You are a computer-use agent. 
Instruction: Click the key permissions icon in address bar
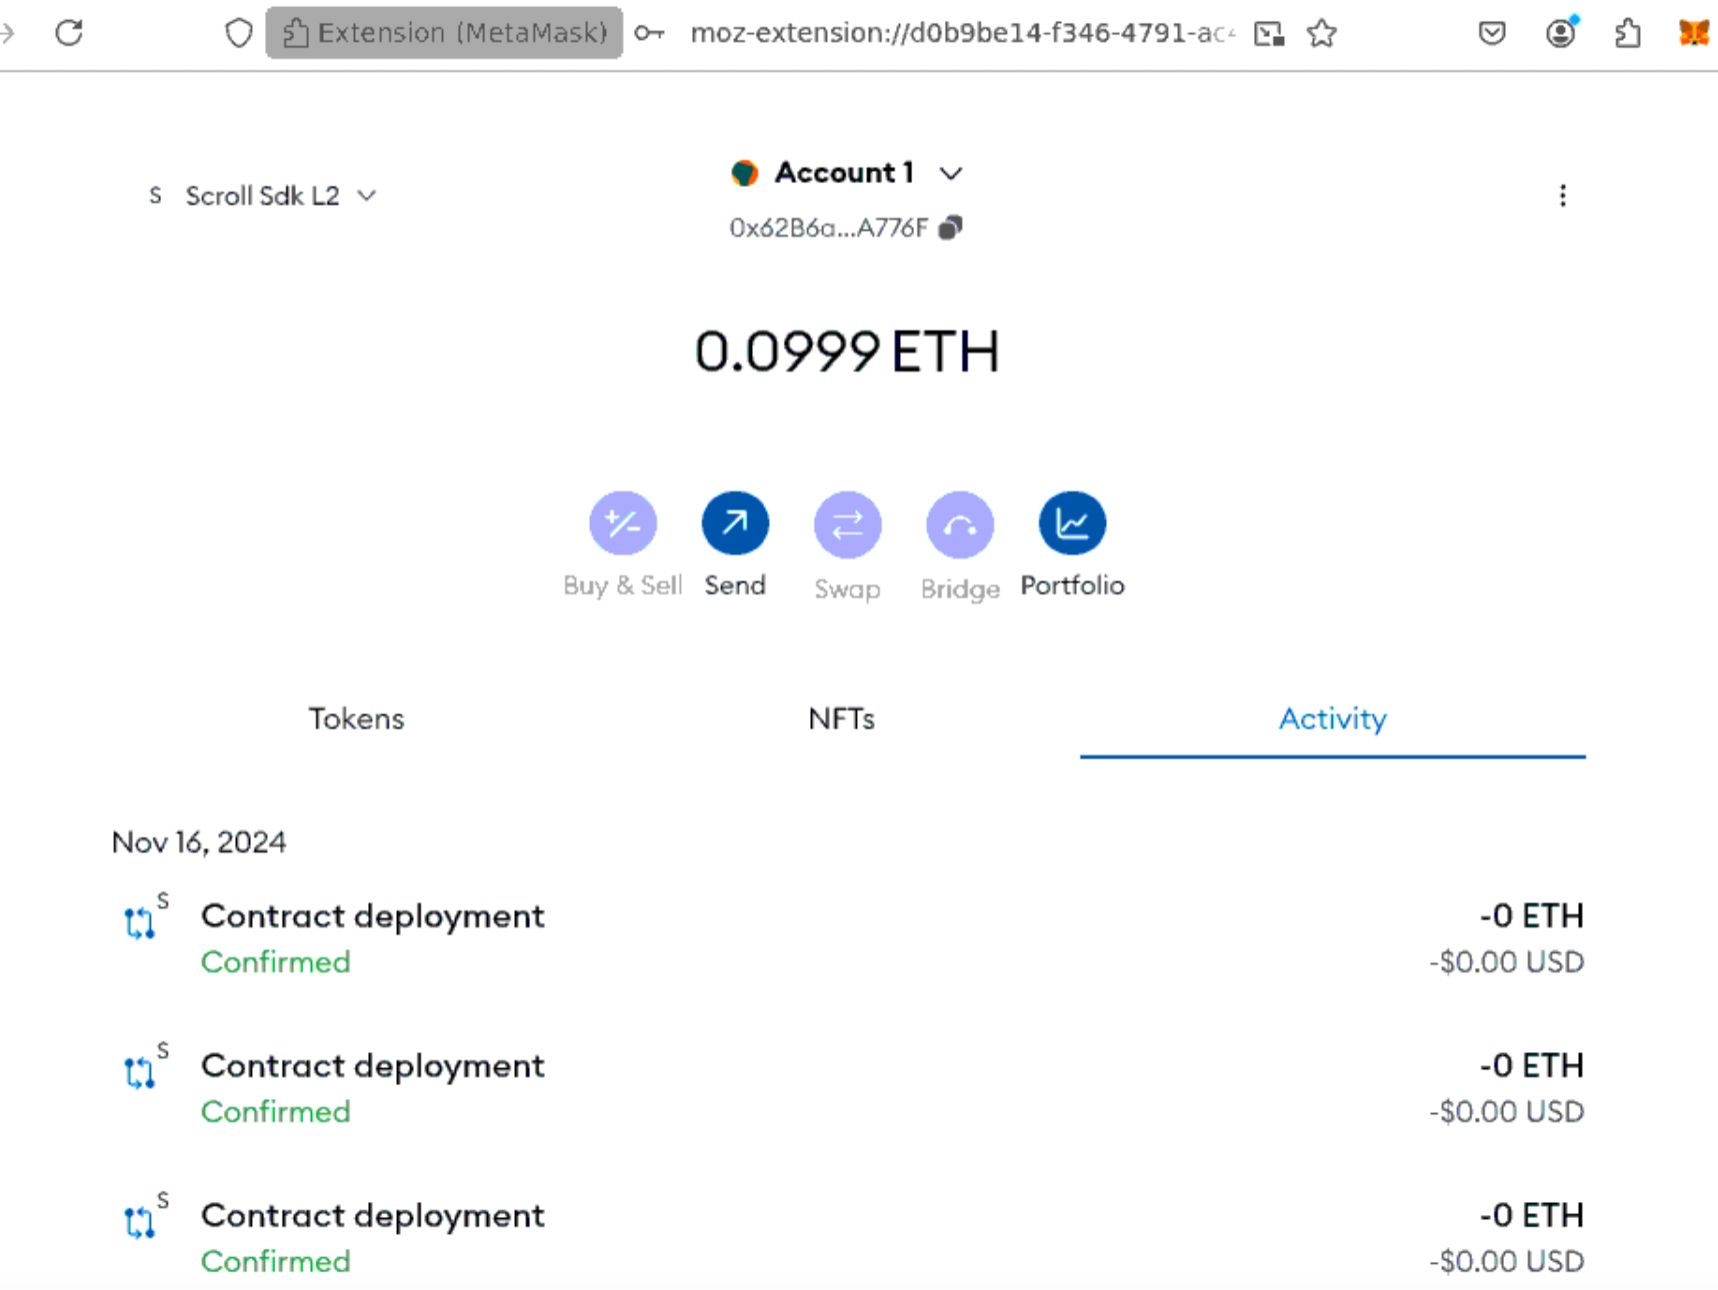click(649, 33)
